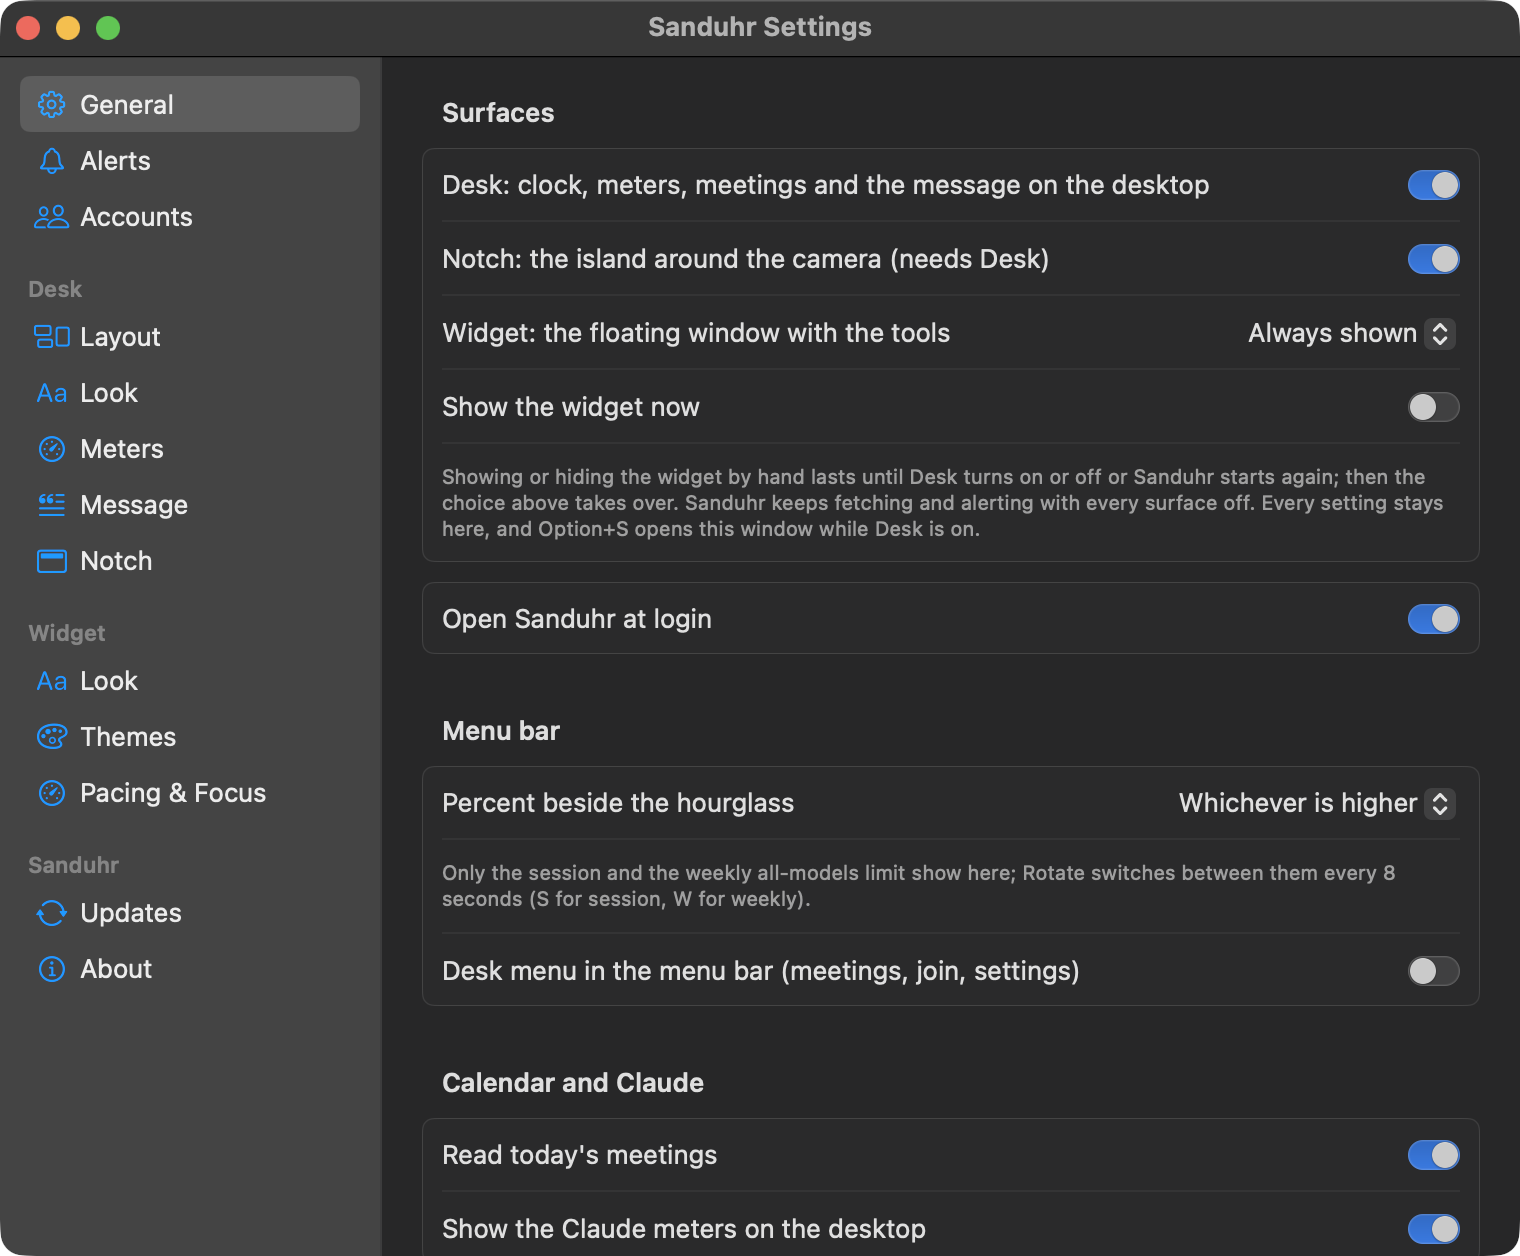Disable the Notch island toggle
1520x1256 pixels.
[1434, 259]
